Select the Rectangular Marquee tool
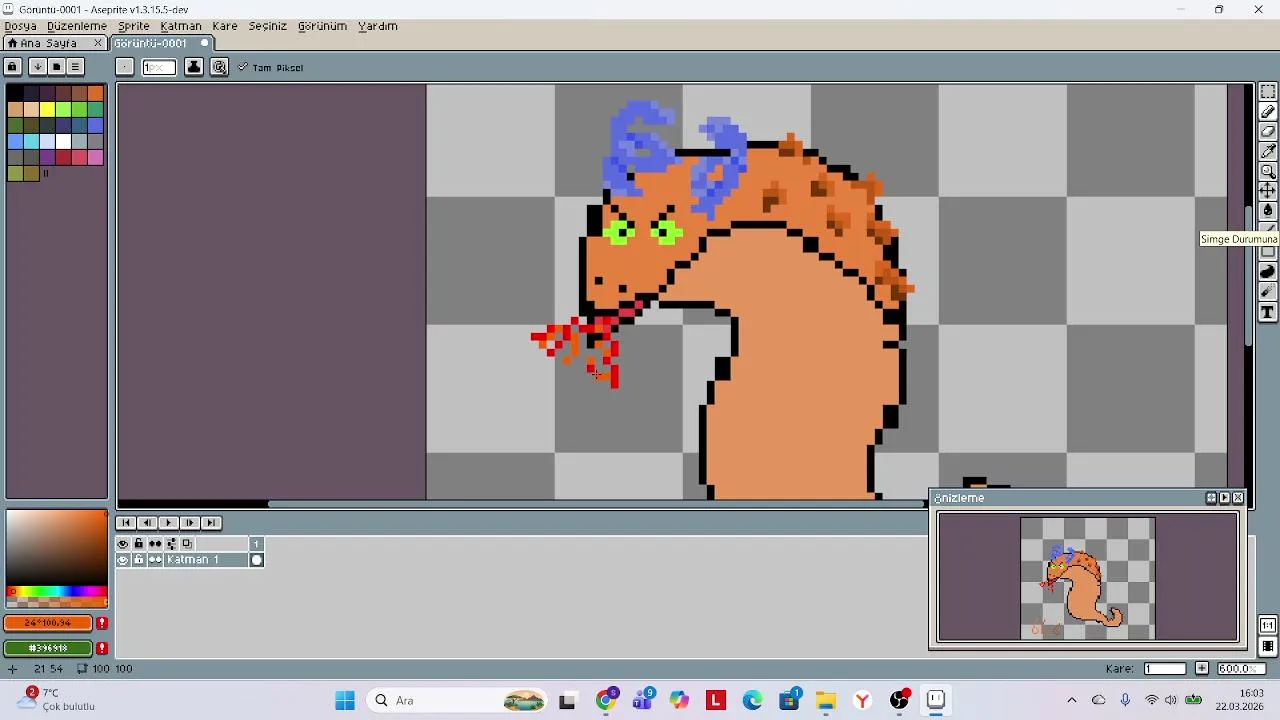Image resolution: width=1280 pixels, height=720 pixels. [x=1268, y=92]
